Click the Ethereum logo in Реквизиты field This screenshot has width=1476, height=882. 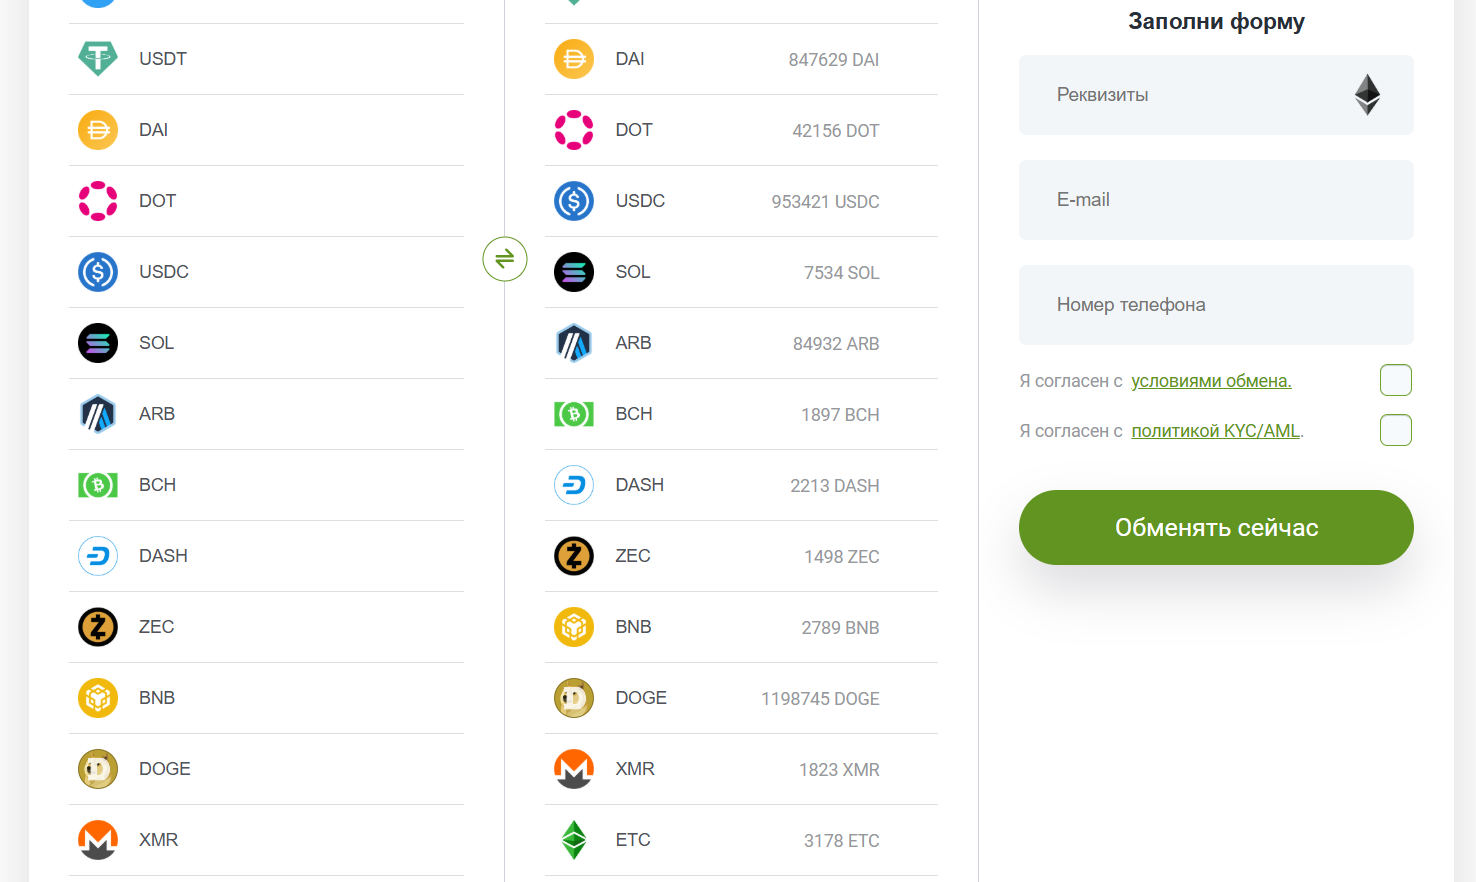[1367, 95]
